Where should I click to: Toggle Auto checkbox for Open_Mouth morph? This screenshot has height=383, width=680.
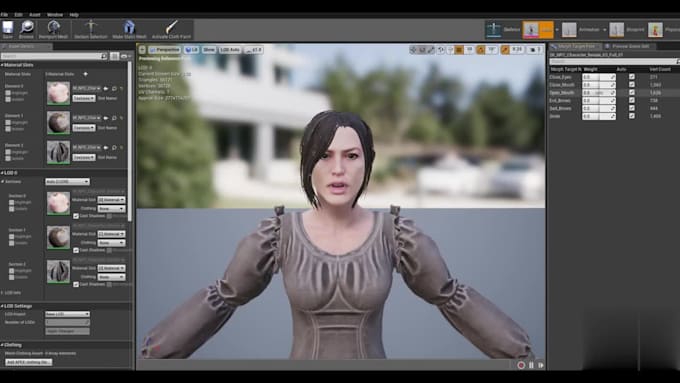click(x=632, y=92)
